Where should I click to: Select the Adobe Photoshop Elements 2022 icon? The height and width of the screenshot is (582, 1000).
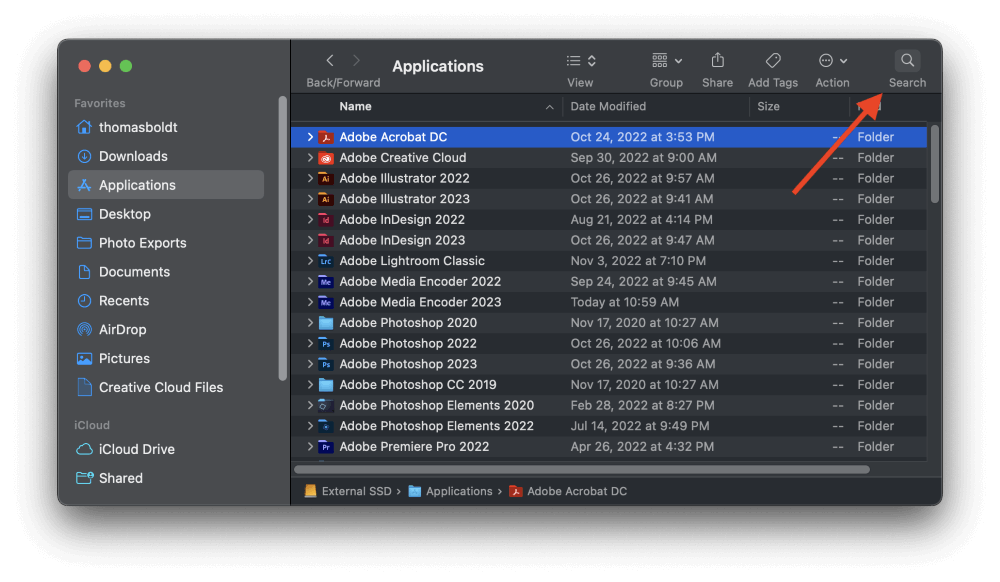tap(326, 426)
